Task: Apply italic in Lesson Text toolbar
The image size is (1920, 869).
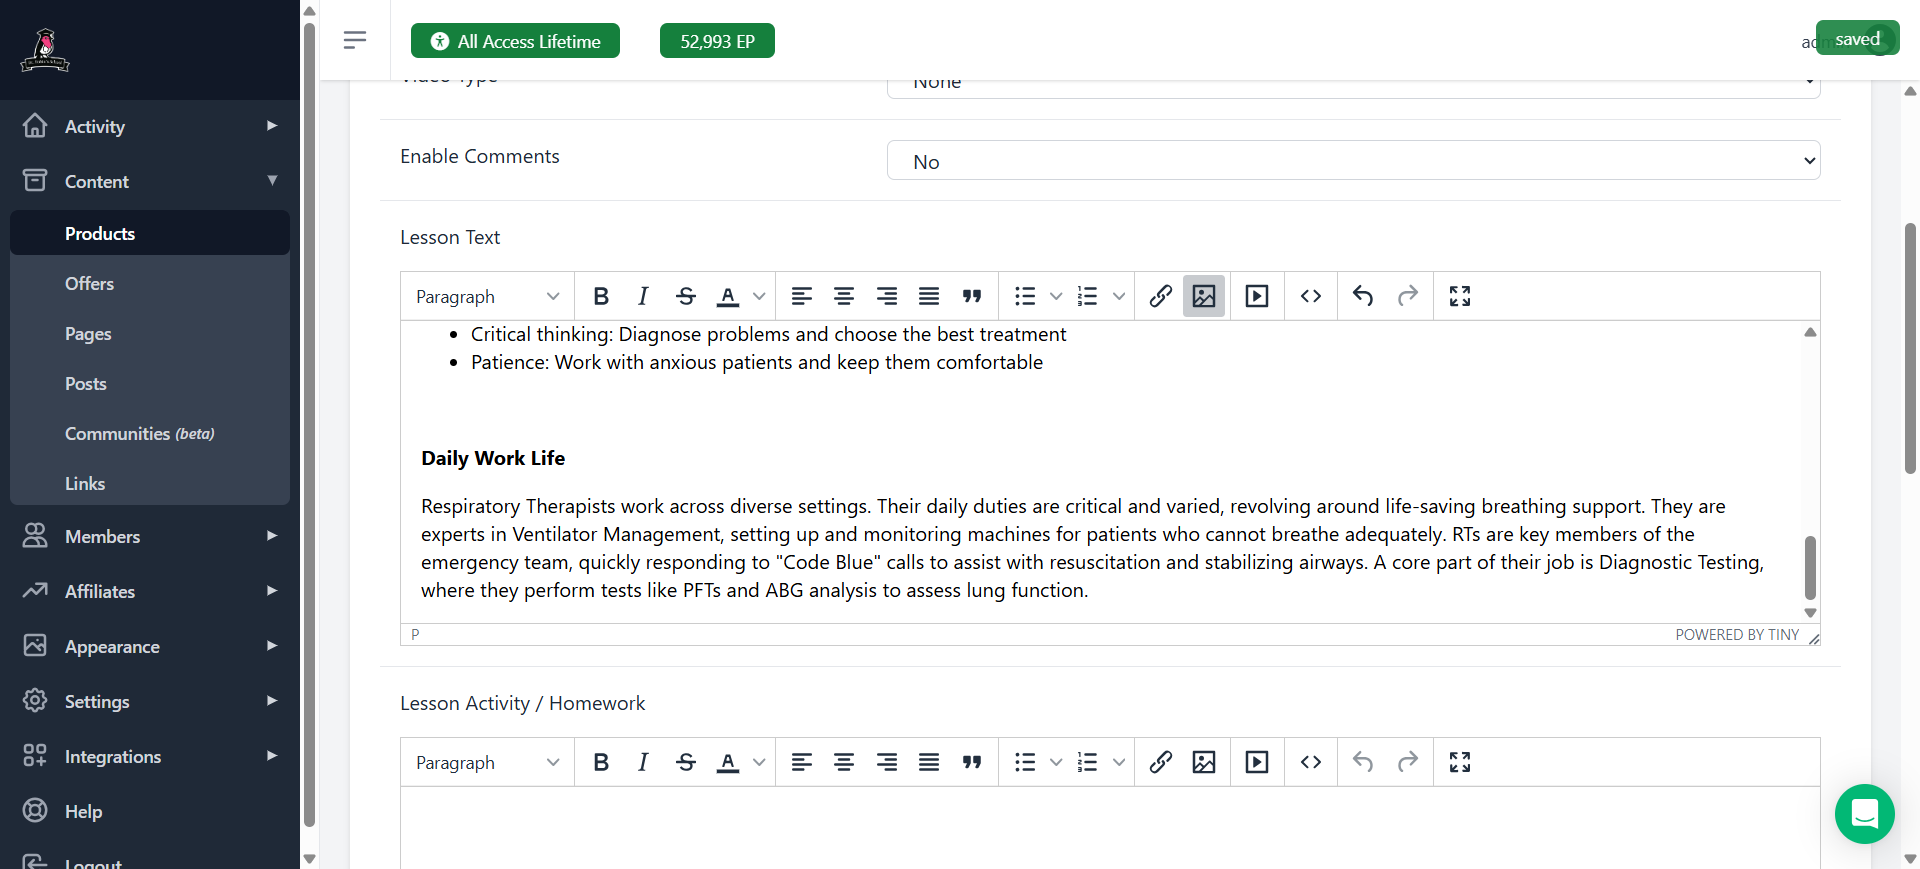Action: click(643, 296)
